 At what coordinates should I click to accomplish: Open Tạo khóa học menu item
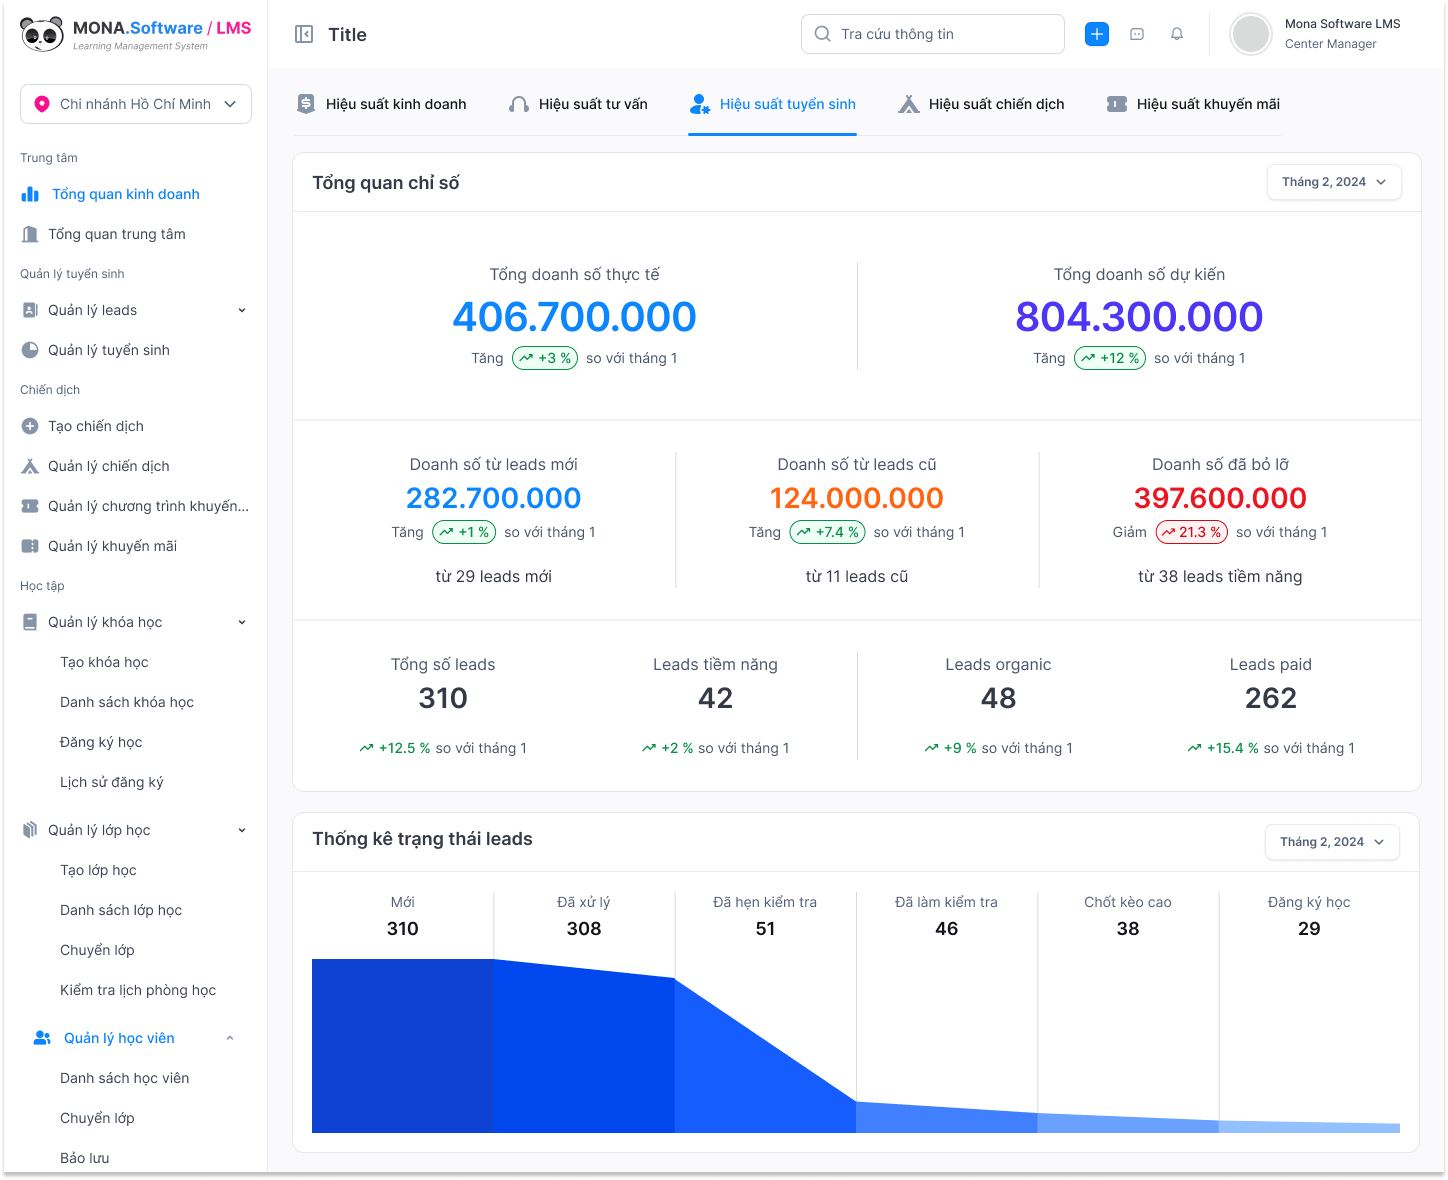pyautogui.click(x=104, y=662)
